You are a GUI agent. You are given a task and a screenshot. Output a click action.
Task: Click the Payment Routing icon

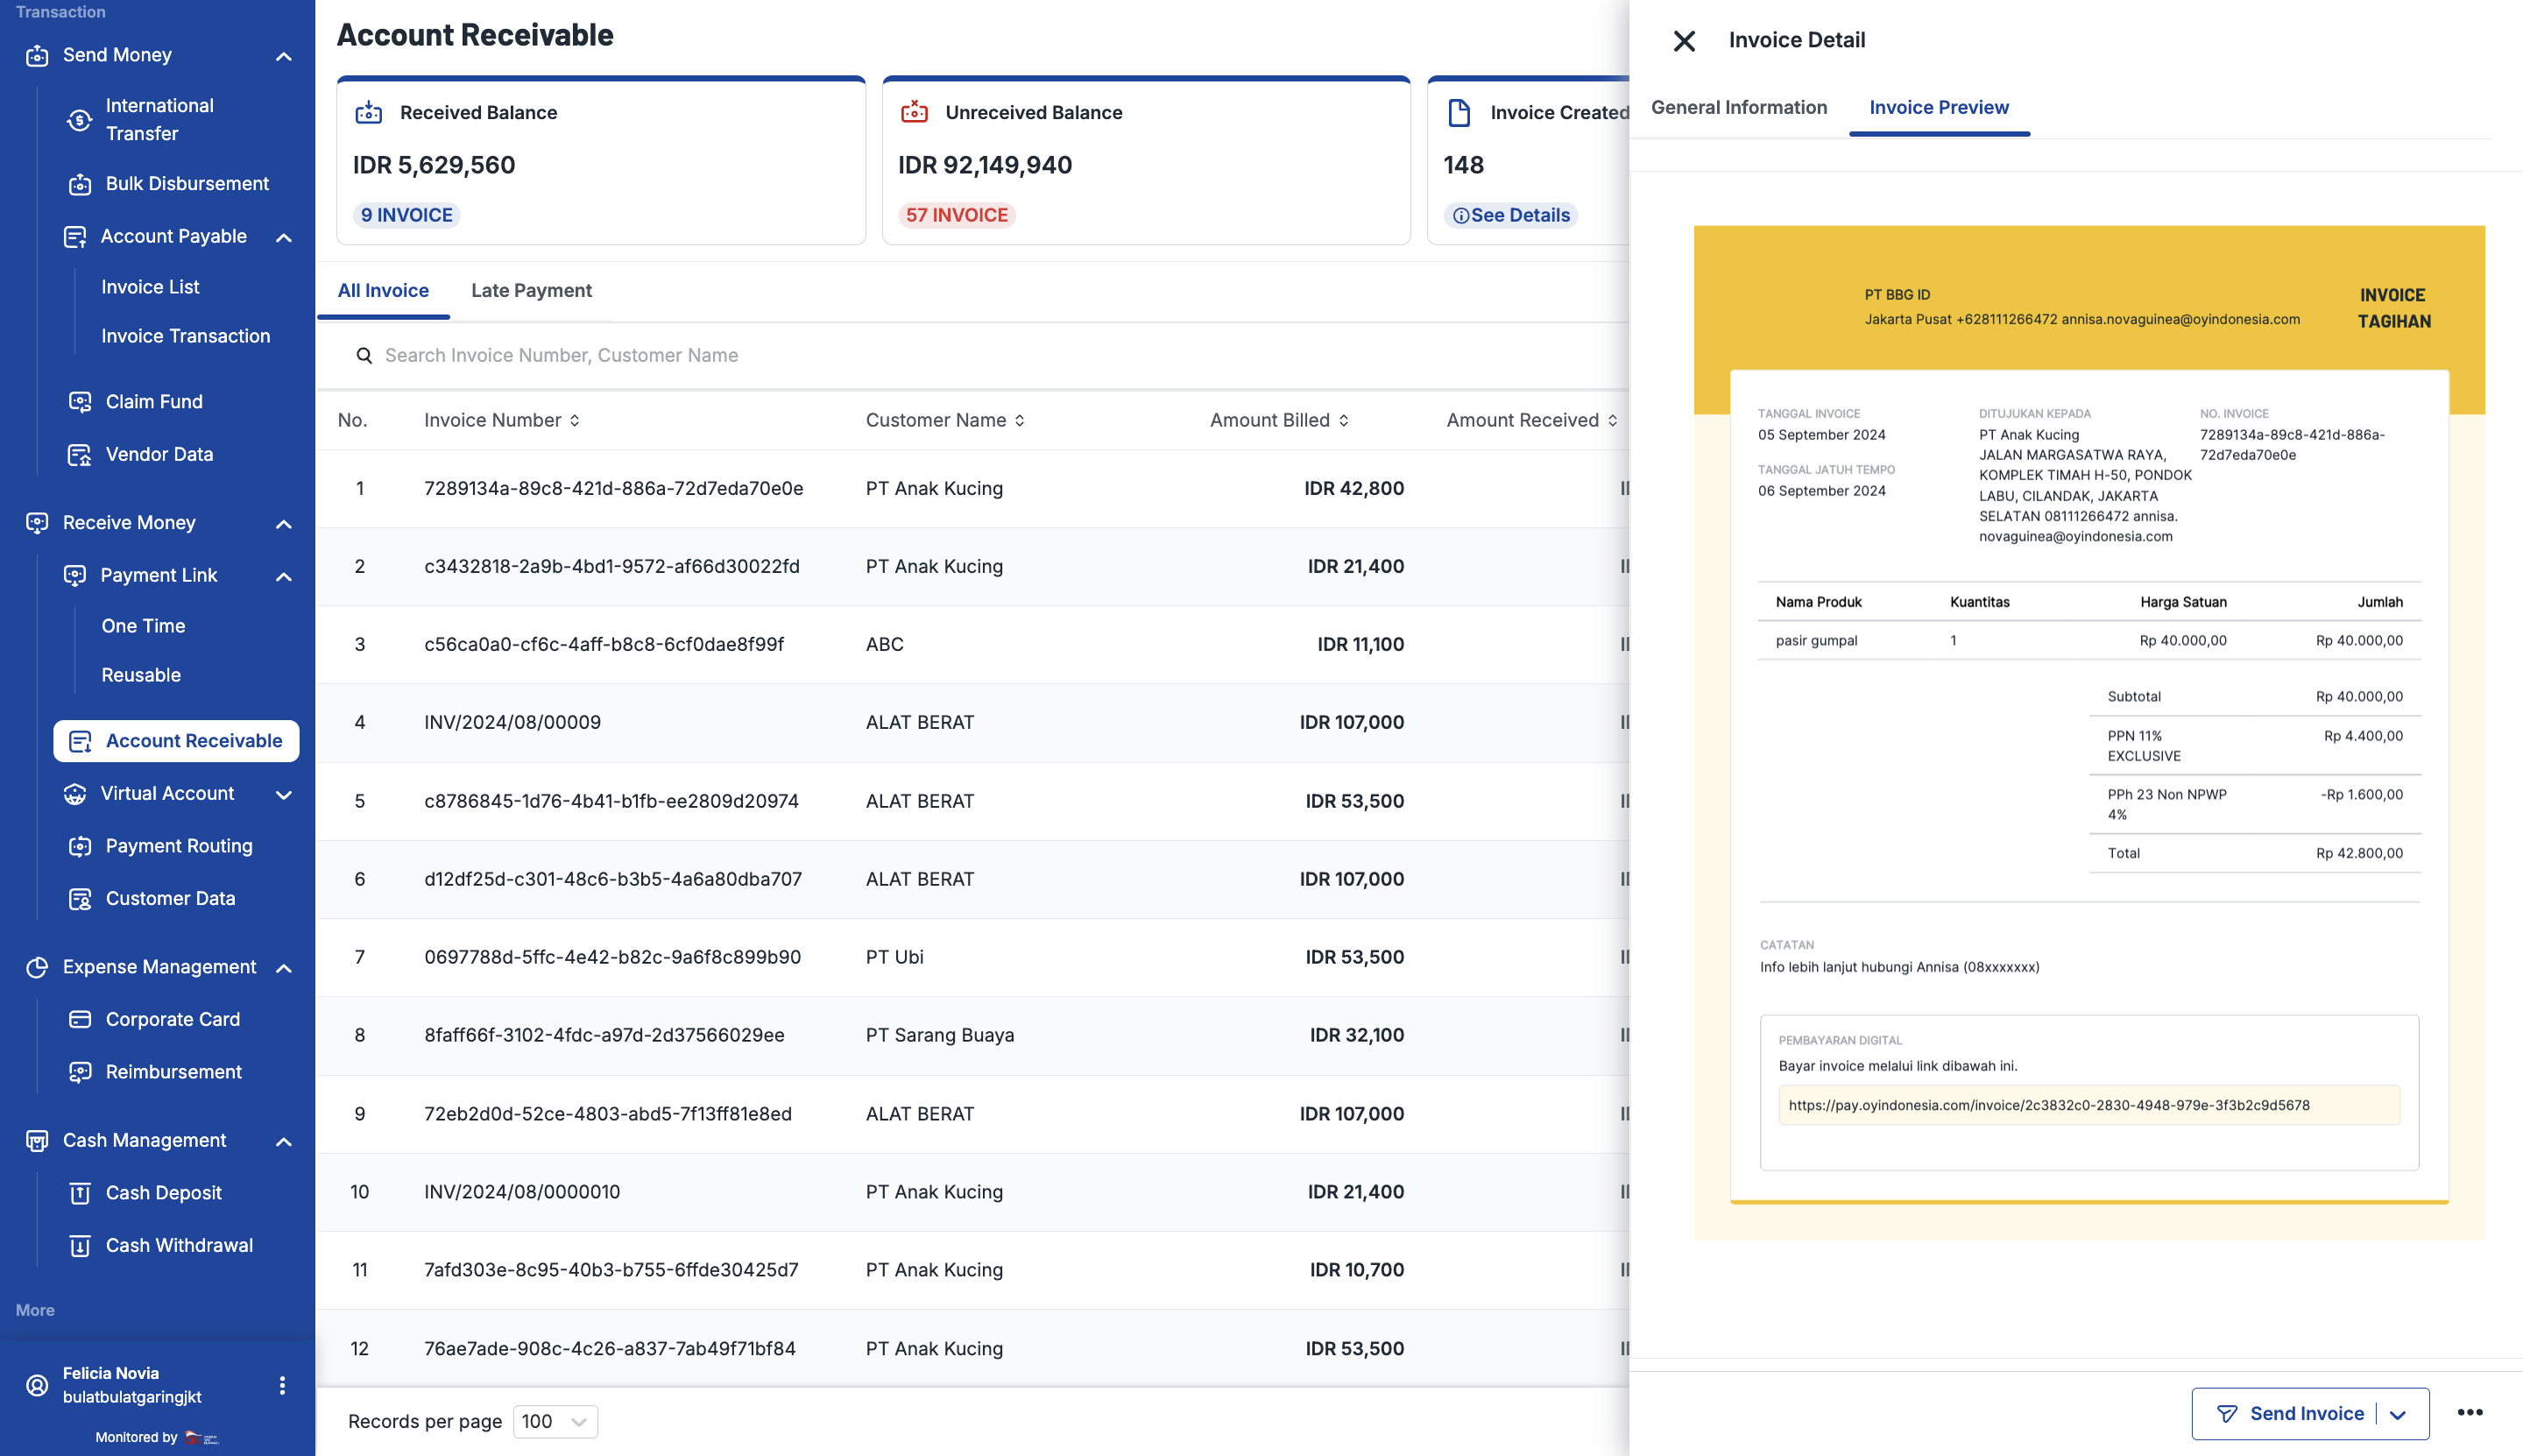point(80,846)
